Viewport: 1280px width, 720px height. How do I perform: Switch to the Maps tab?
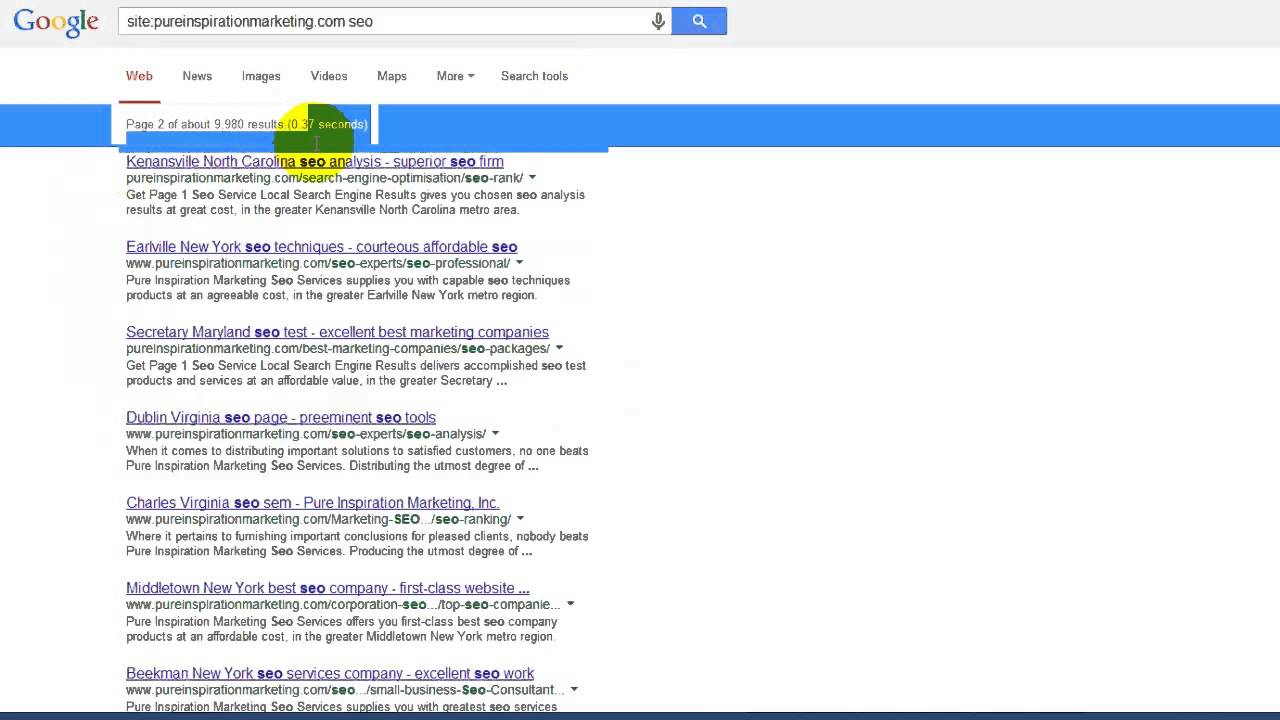[x=392, y=76]
